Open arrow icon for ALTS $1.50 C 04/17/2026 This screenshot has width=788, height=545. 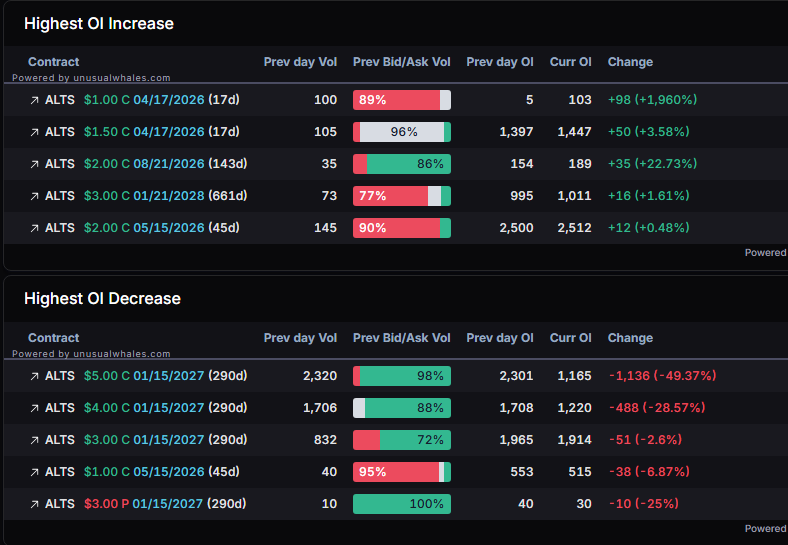(x=34, y=132)
